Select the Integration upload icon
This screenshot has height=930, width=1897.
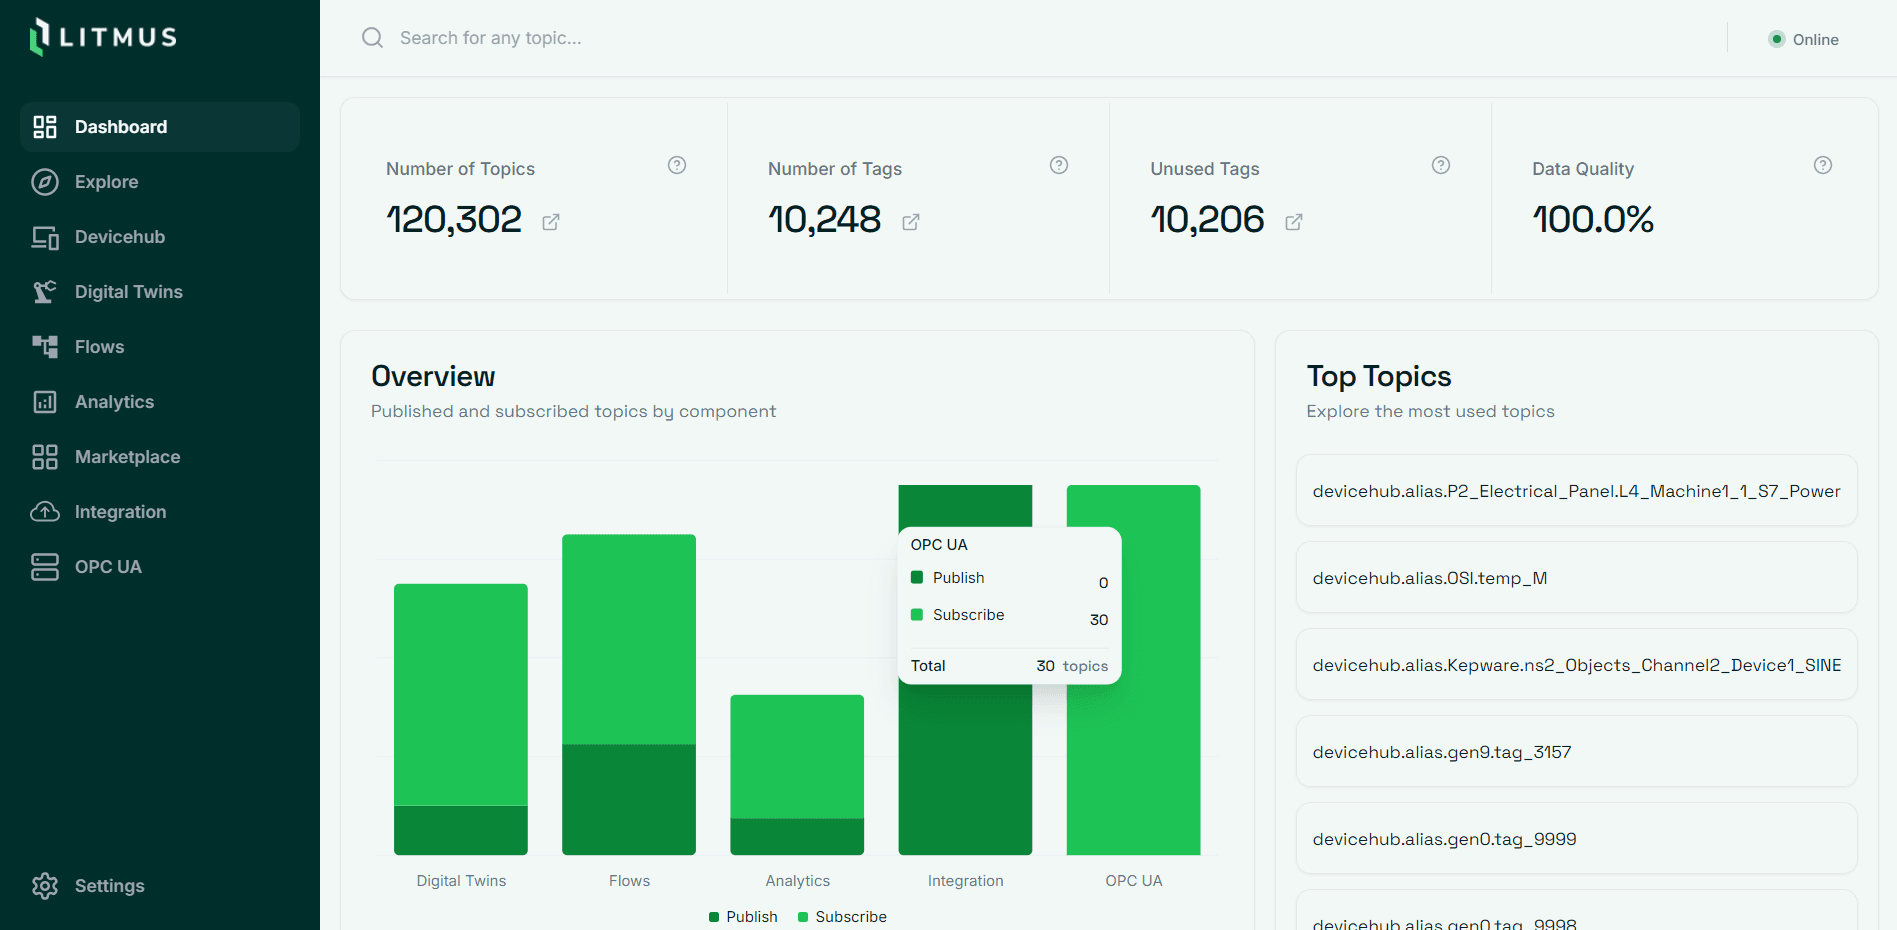45,511
